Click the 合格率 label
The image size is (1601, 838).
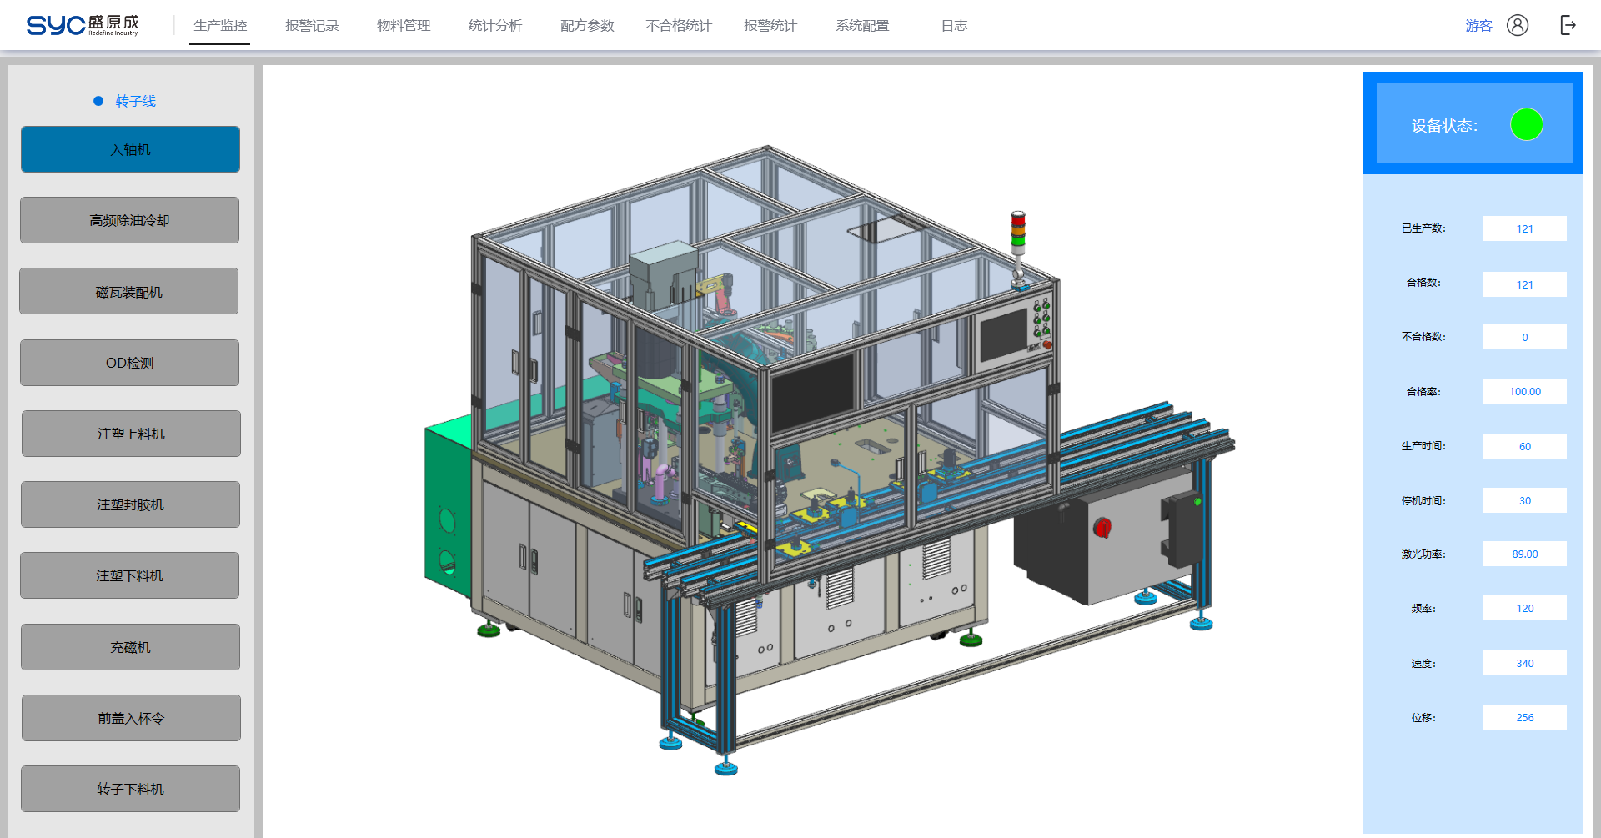click(1423, 392)
